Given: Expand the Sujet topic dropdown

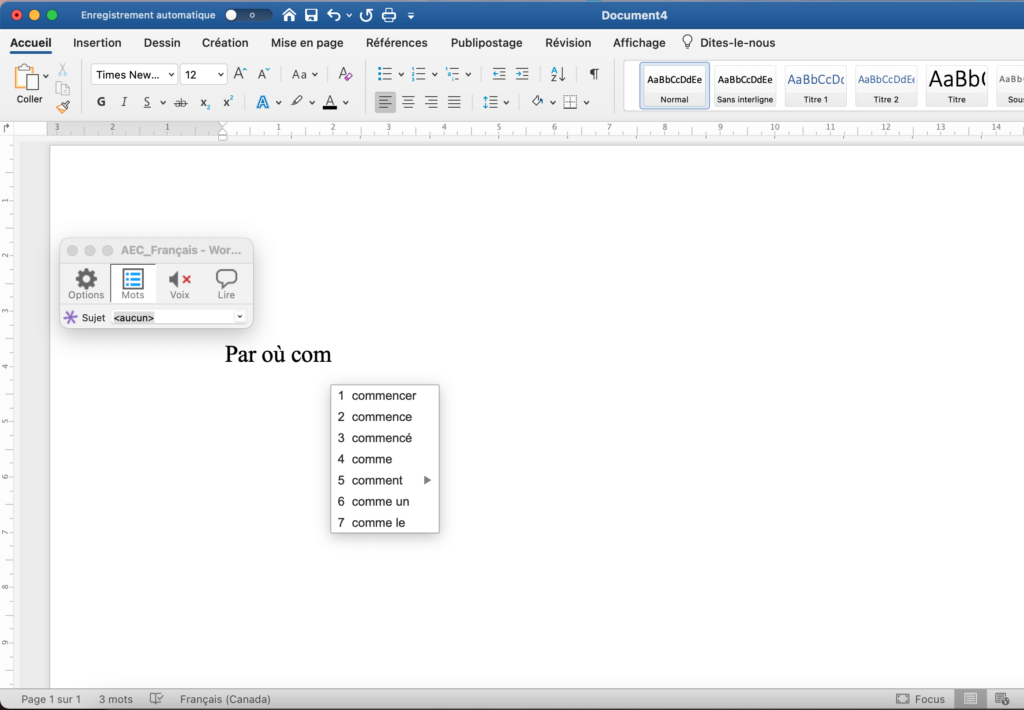Looking at the screenshot, I should [x=240, y=317].
